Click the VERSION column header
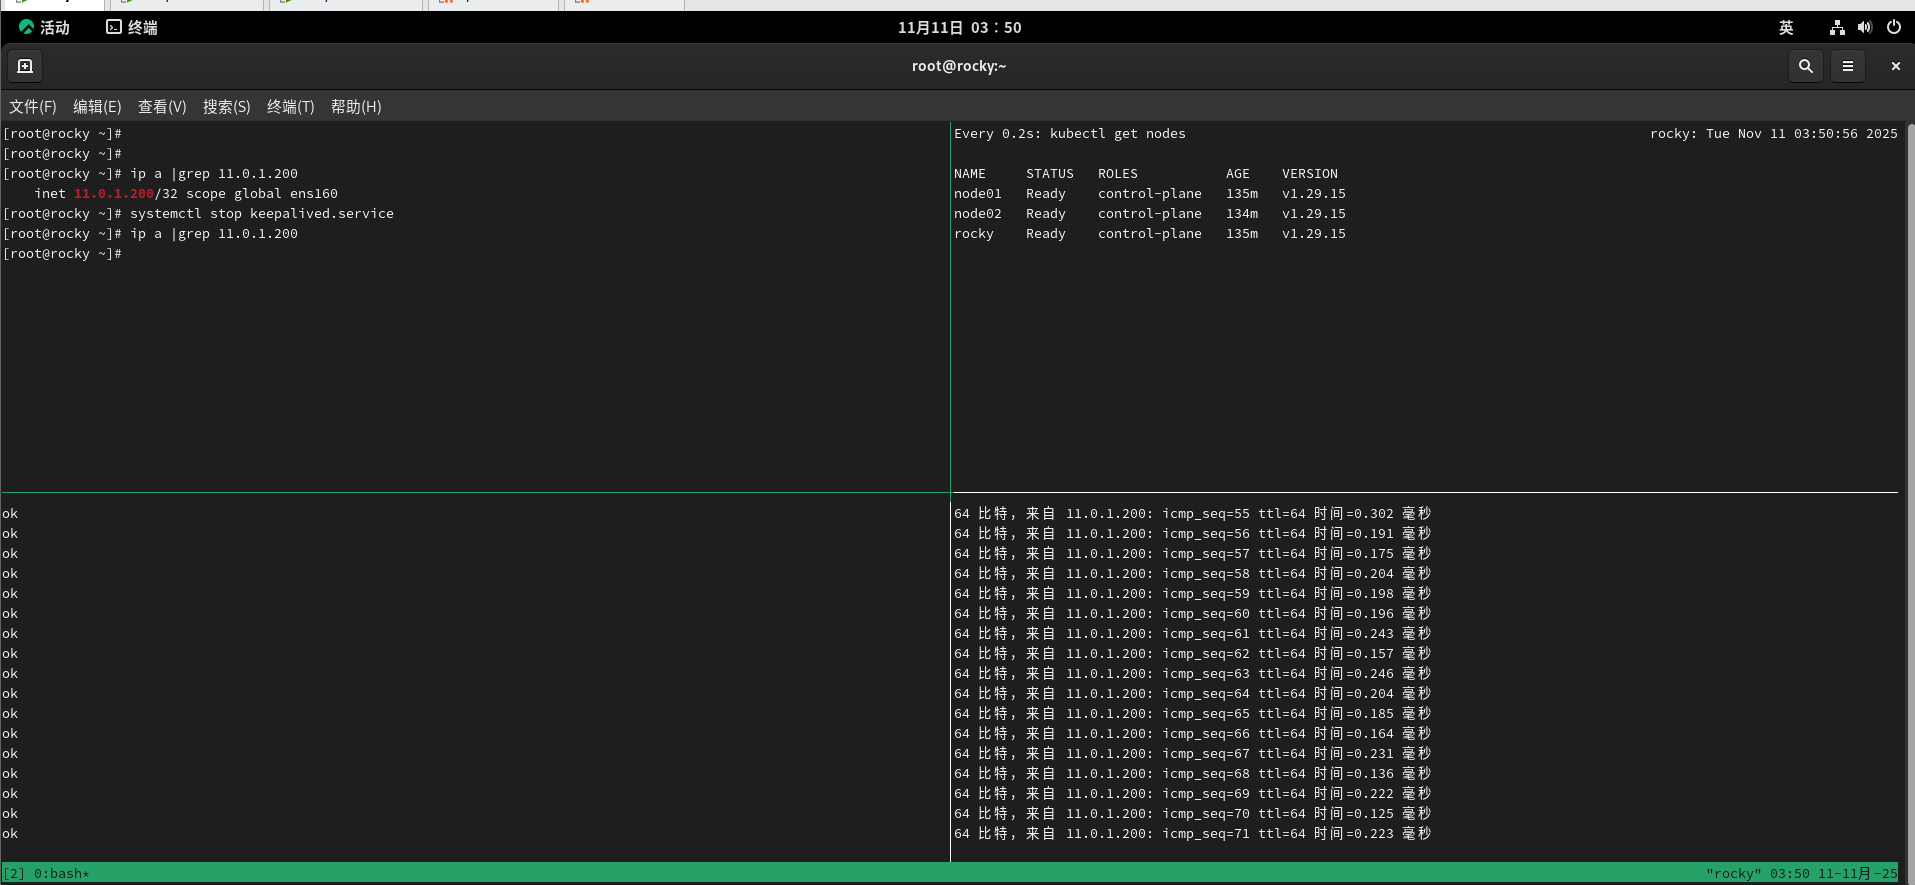The image size is (1915, 885). [x=1310, y=173]
